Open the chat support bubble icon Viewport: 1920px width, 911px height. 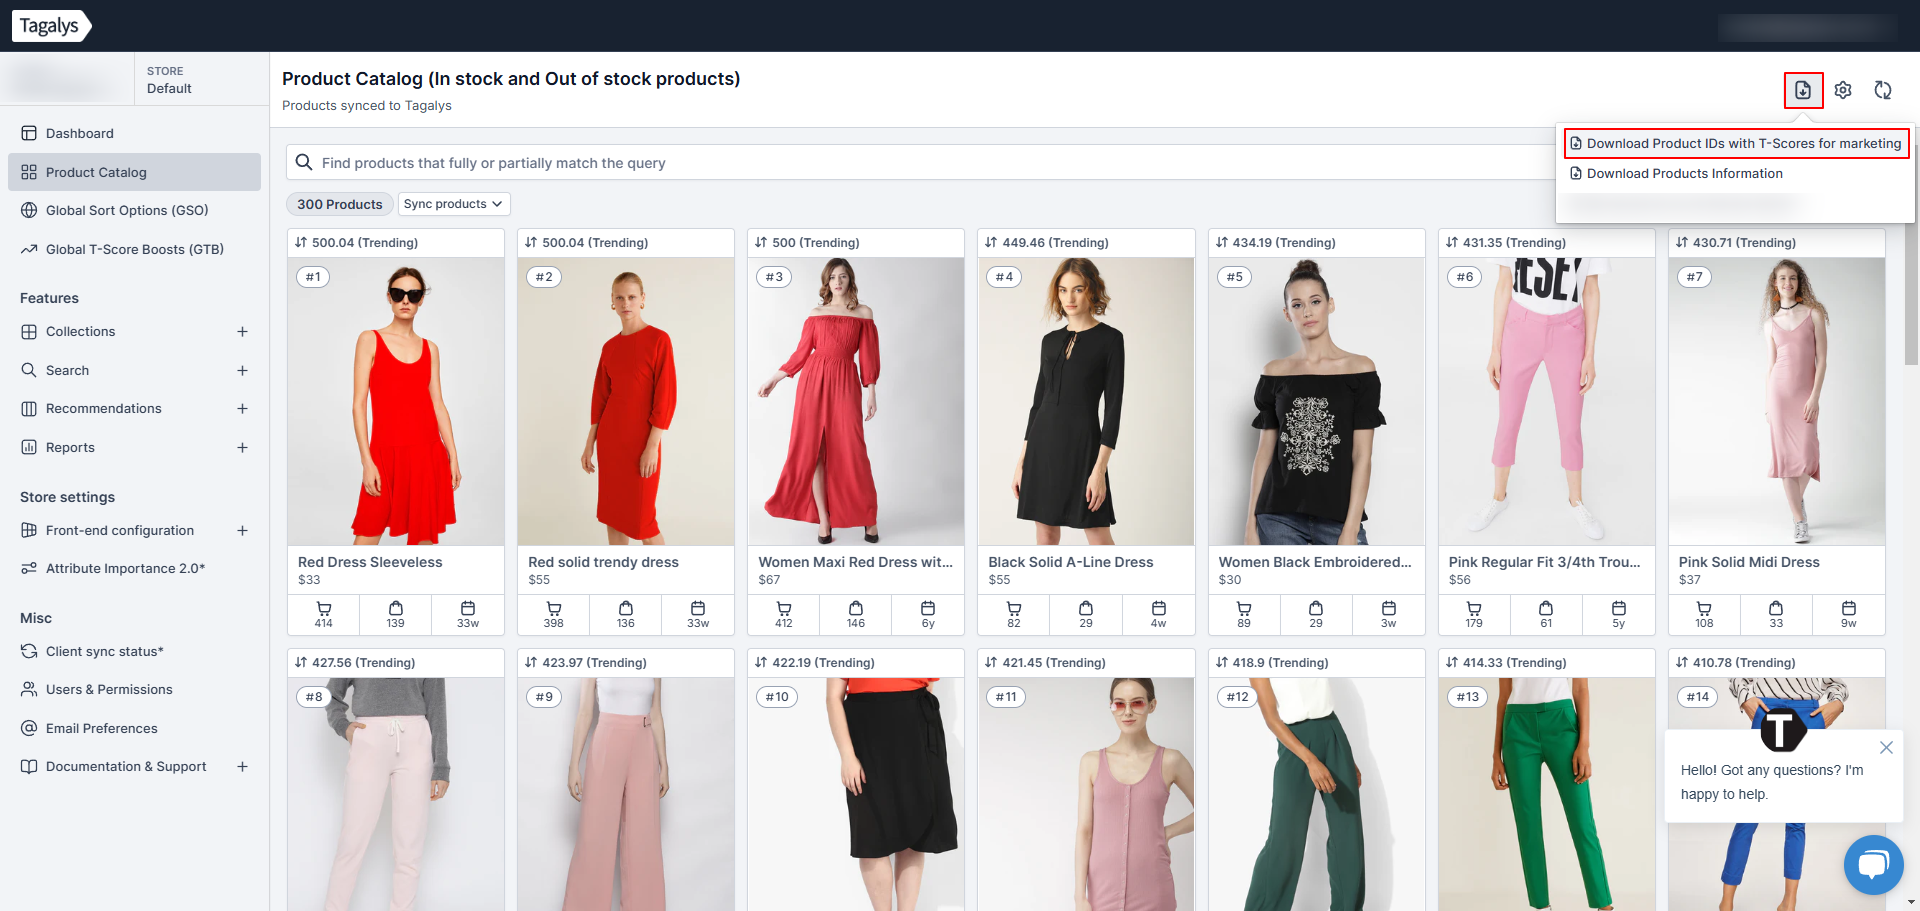pos(1873,865)
